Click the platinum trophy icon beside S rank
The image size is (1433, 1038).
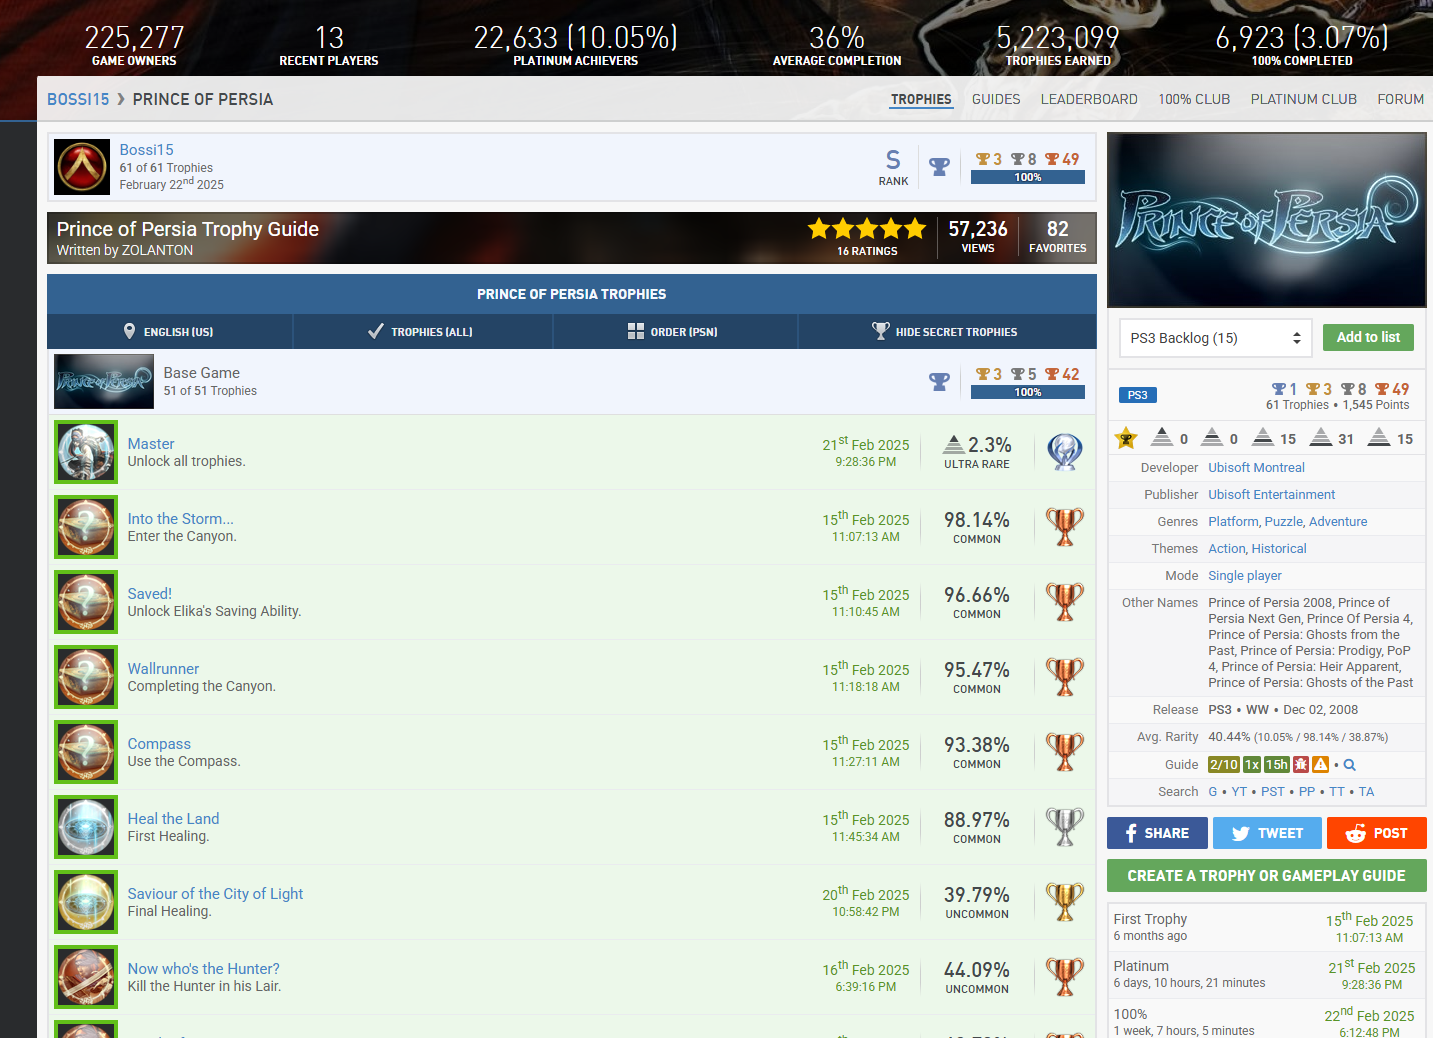click(939, 167)
